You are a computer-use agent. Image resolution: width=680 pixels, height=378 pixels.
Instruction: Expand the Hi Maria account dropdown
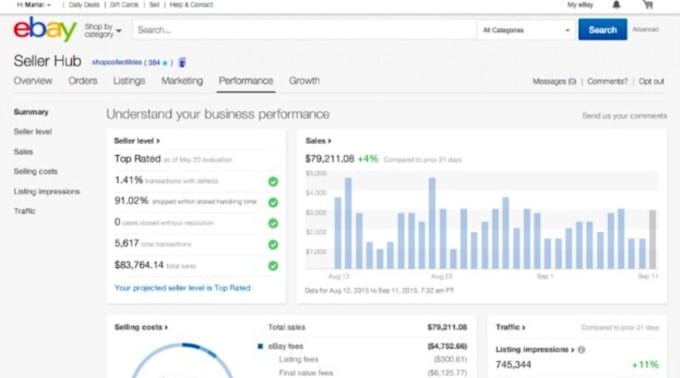coord(34,5)
